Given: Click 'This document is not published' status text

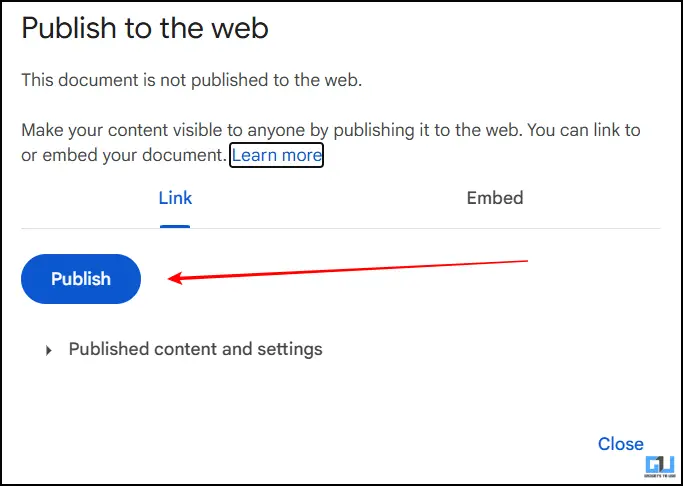Looking at the screenshot, I should [192, 81].
